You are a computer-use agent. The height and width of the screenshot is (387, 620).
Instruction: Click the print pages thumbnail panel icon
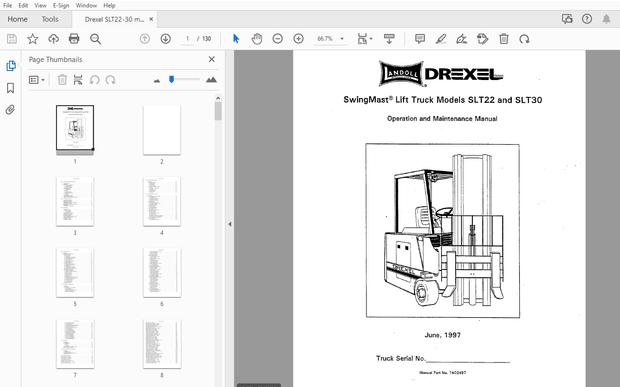(78, 80)
